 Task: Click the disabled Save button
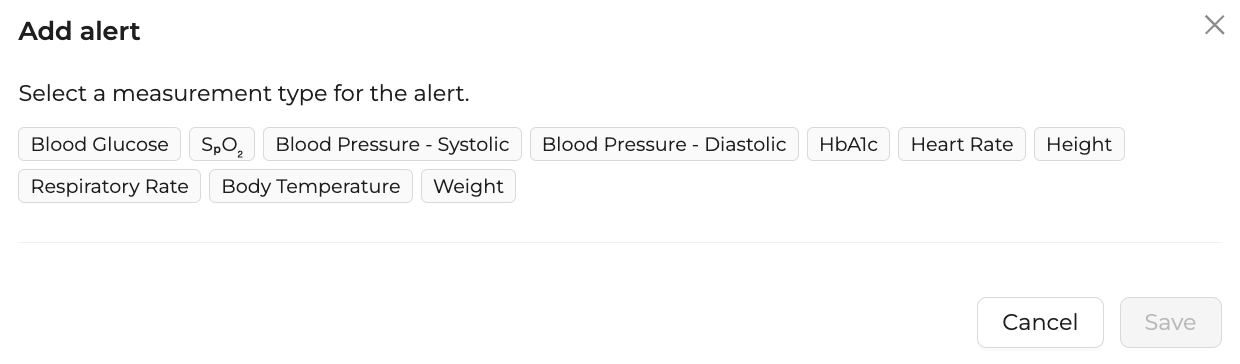(x=1170, y=322)
